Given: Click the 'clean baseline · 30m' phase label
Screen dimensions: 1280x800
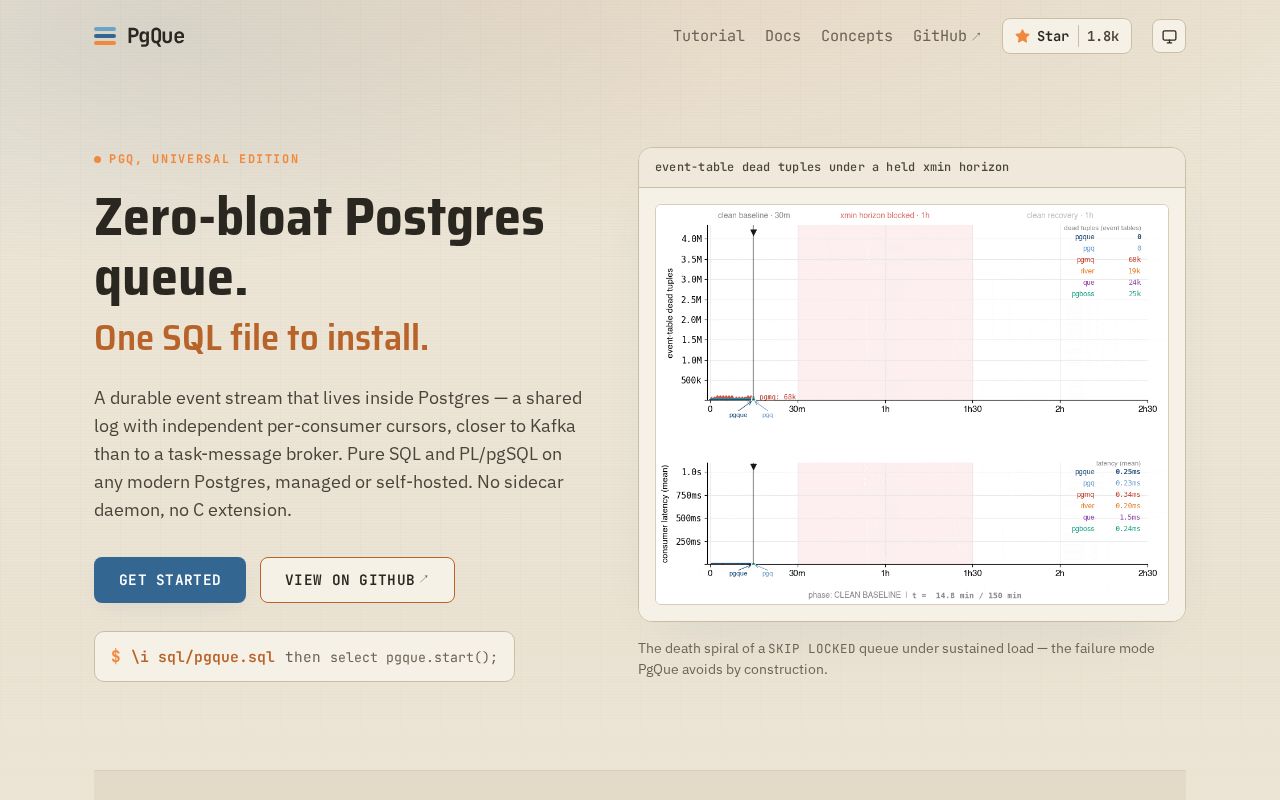Looking at the screenshot, I should pyautogui.click(x=753, y=215).
